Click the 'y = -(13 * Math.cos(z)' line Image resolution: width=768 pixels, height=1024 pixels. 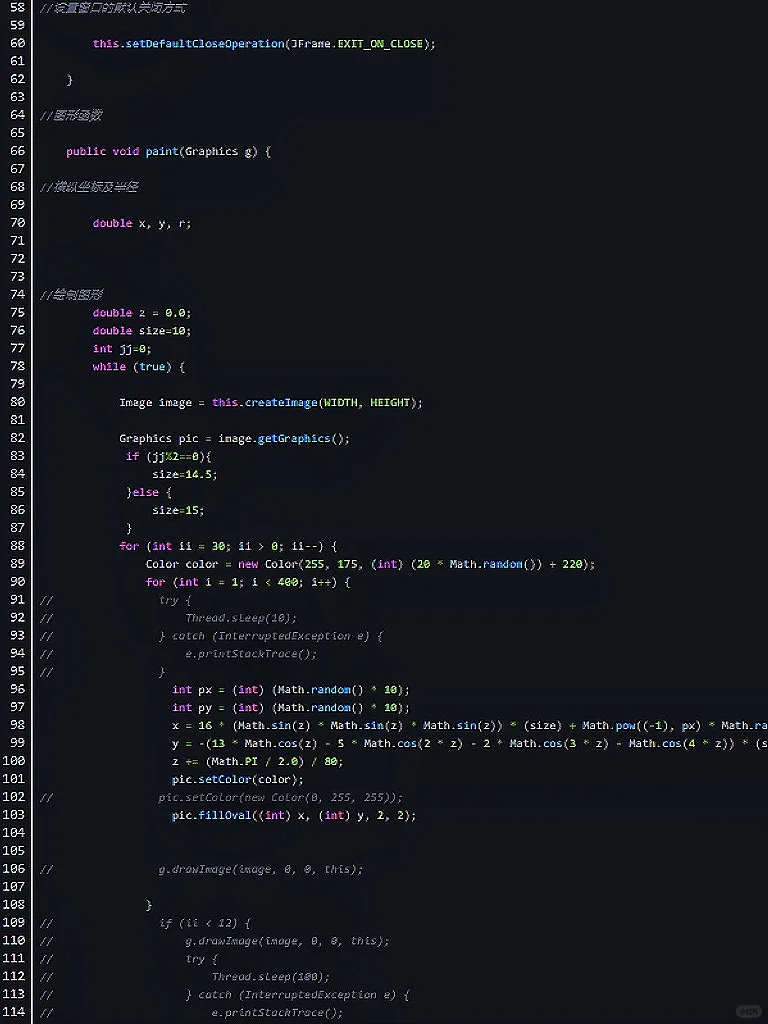pyautogui.click(x=470, y=744)
